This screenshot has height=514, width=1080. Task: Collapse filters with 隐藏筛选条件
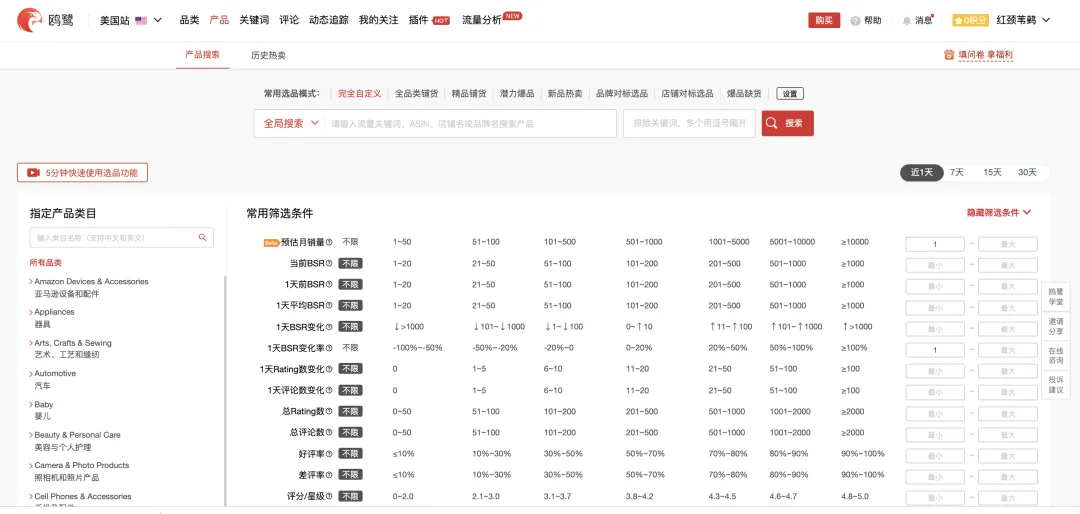pos(999,213)
